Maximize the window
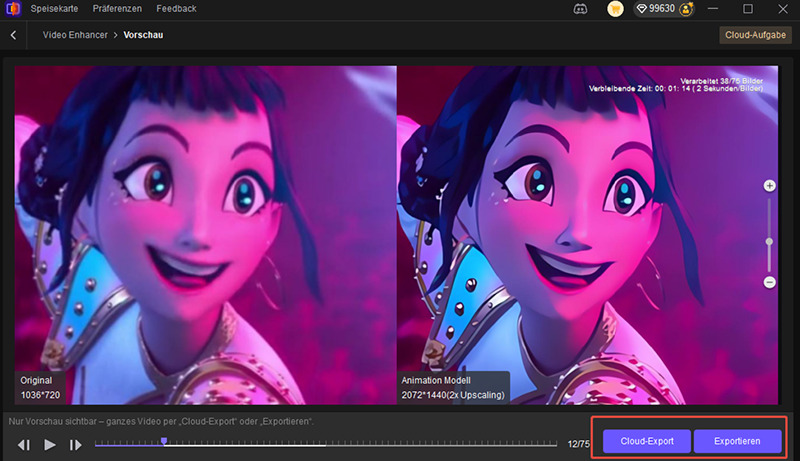 coord(748,9)
